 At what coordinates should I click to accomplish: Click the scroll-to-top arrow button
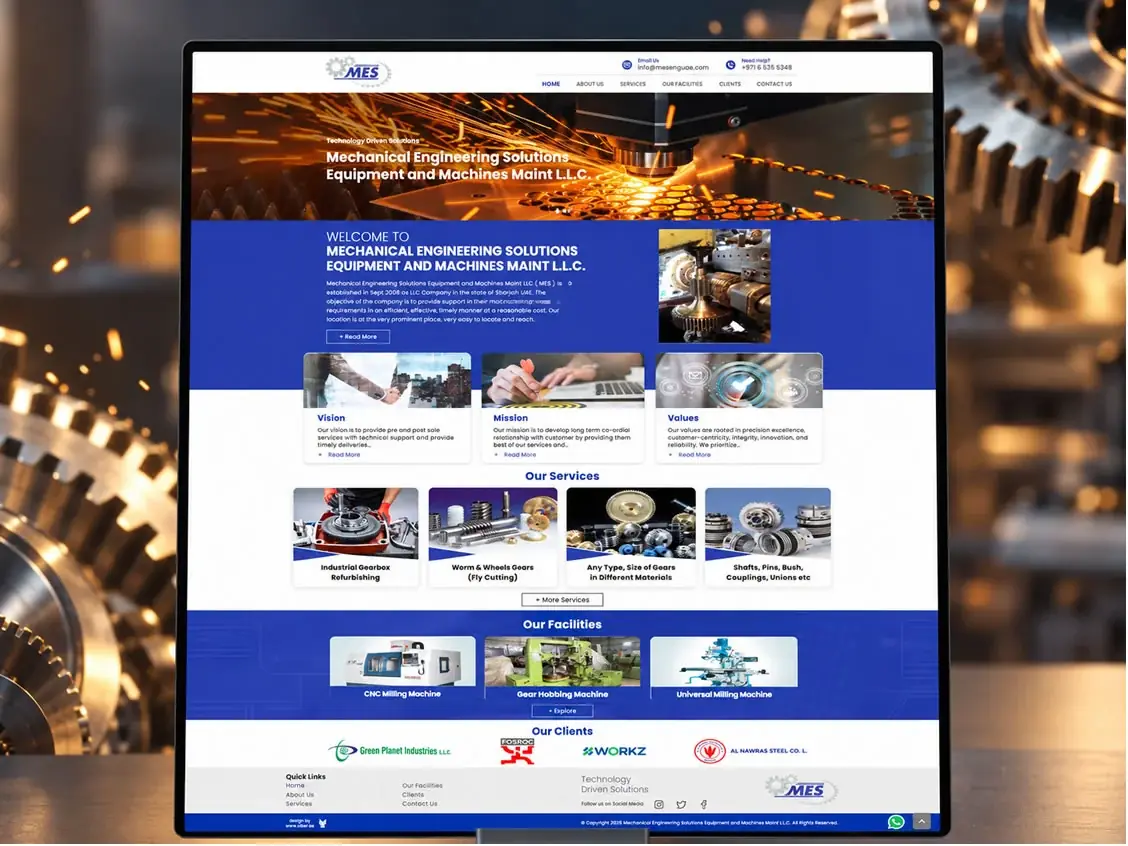[x=922, y=821]
